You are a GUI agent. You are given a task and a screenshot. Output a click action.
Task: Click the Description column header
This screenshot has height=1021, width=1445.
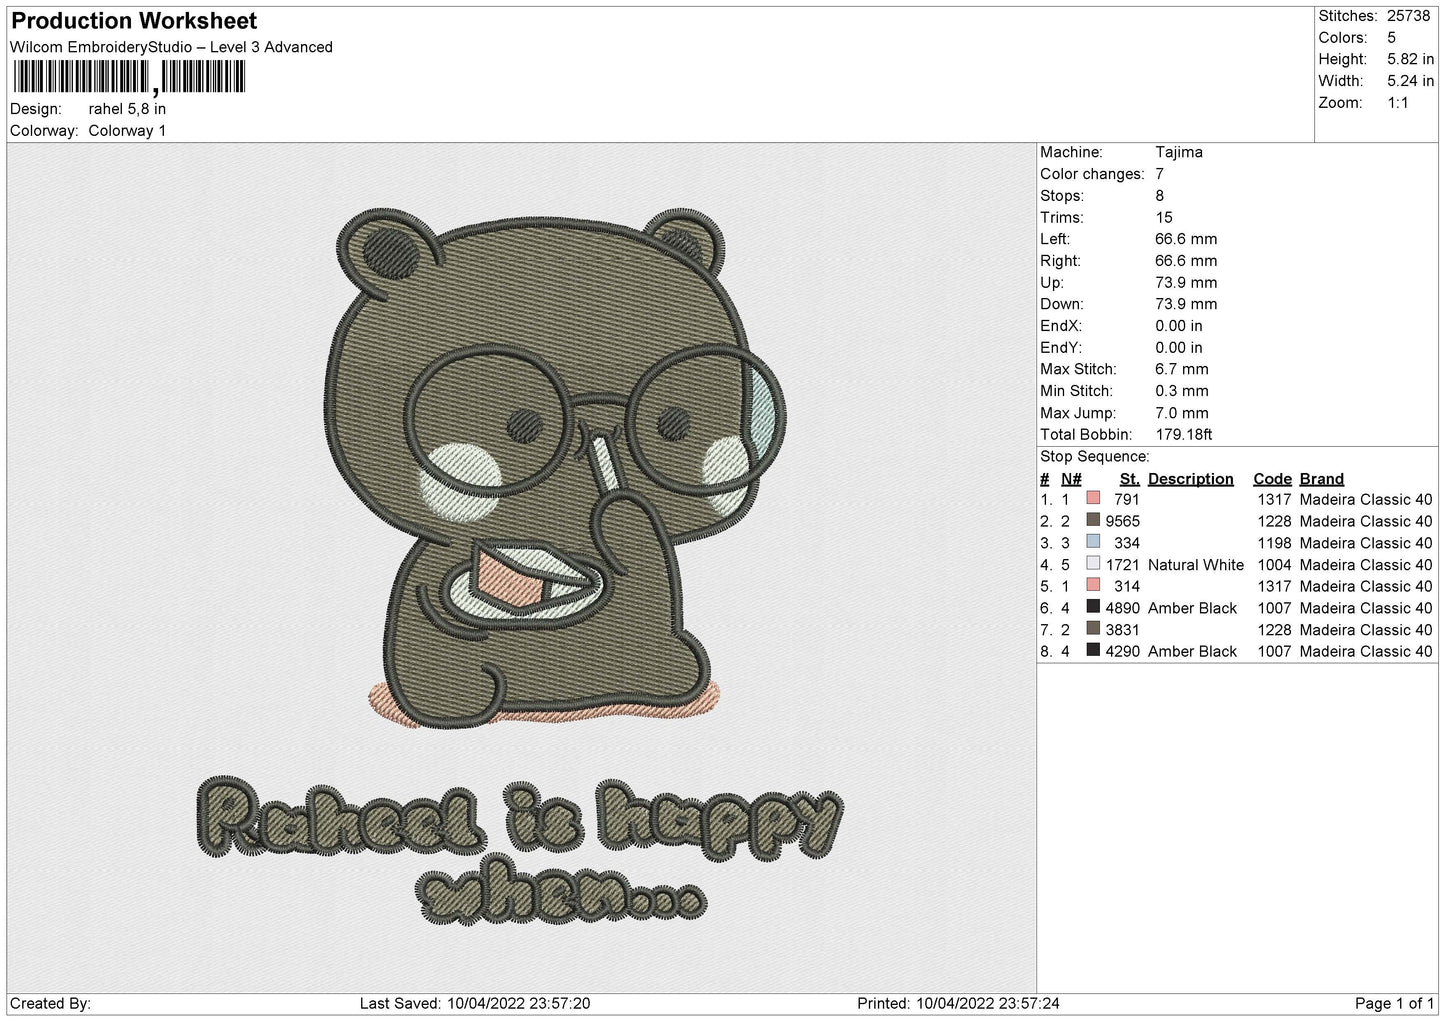[x=1190, y=479]
